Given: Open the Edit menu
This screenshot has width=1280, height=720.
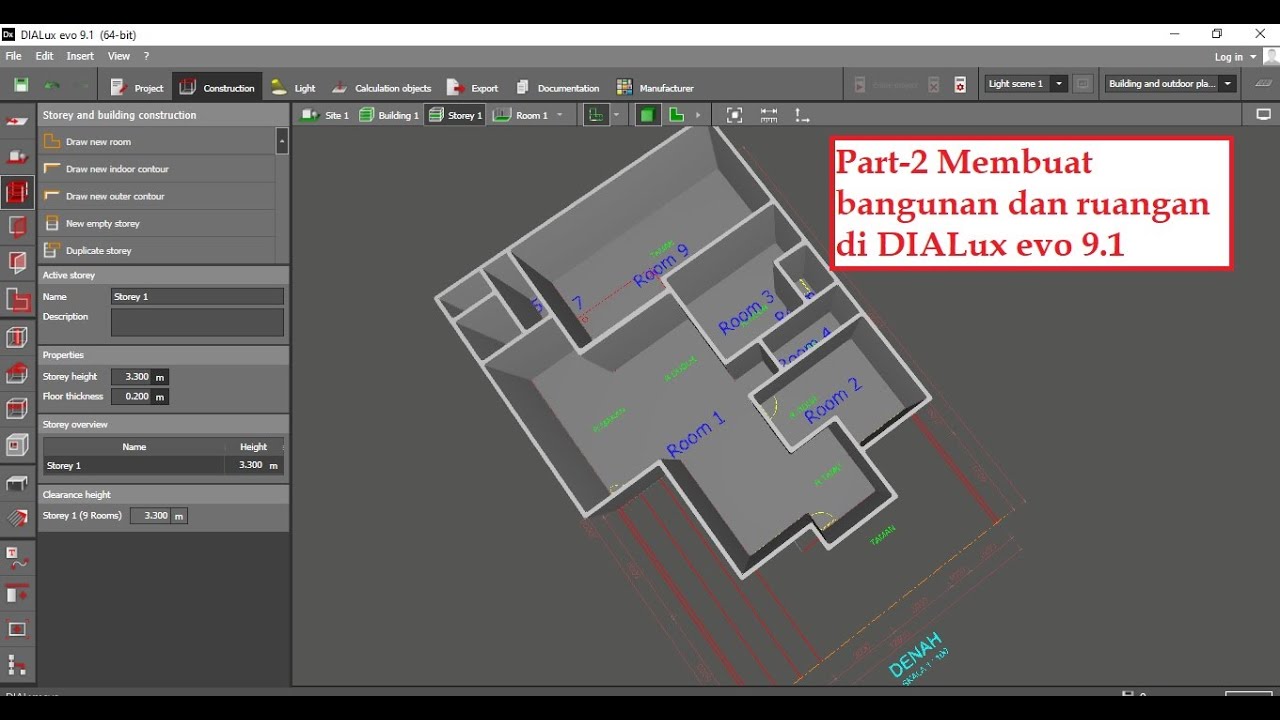Looking at the screenshot, I should pyautogui.click(x=45, y=56).
